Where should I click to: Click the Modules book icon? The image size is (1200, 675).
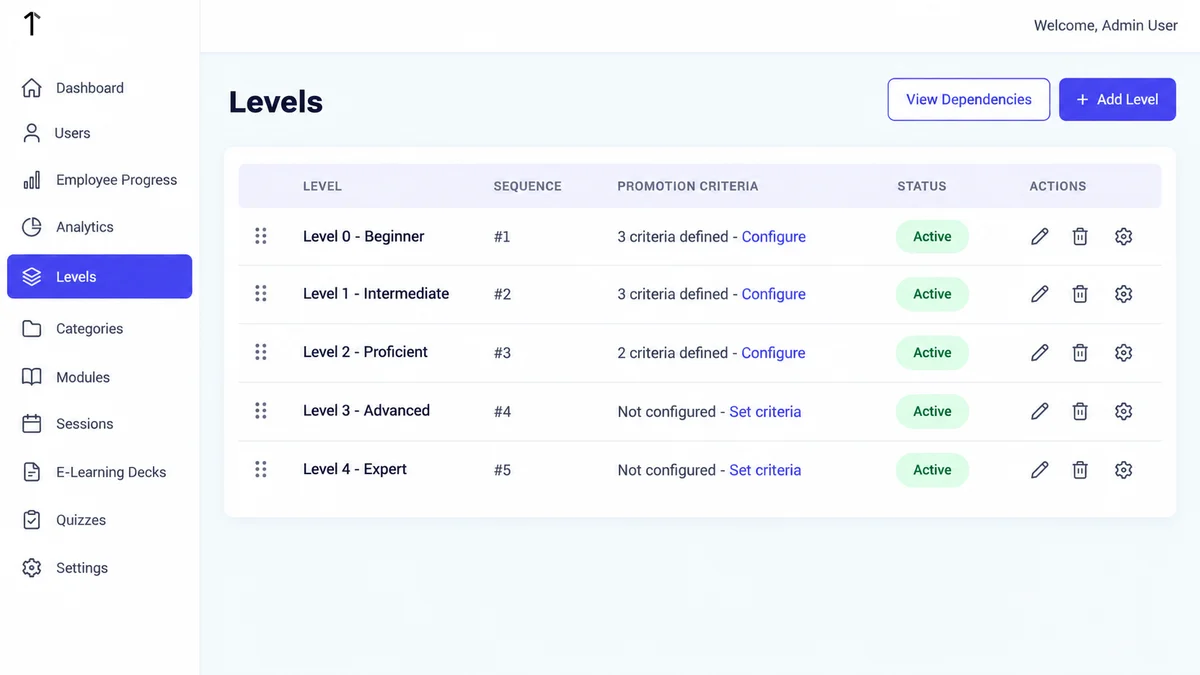pyautogui.click(x=32, y=377)
